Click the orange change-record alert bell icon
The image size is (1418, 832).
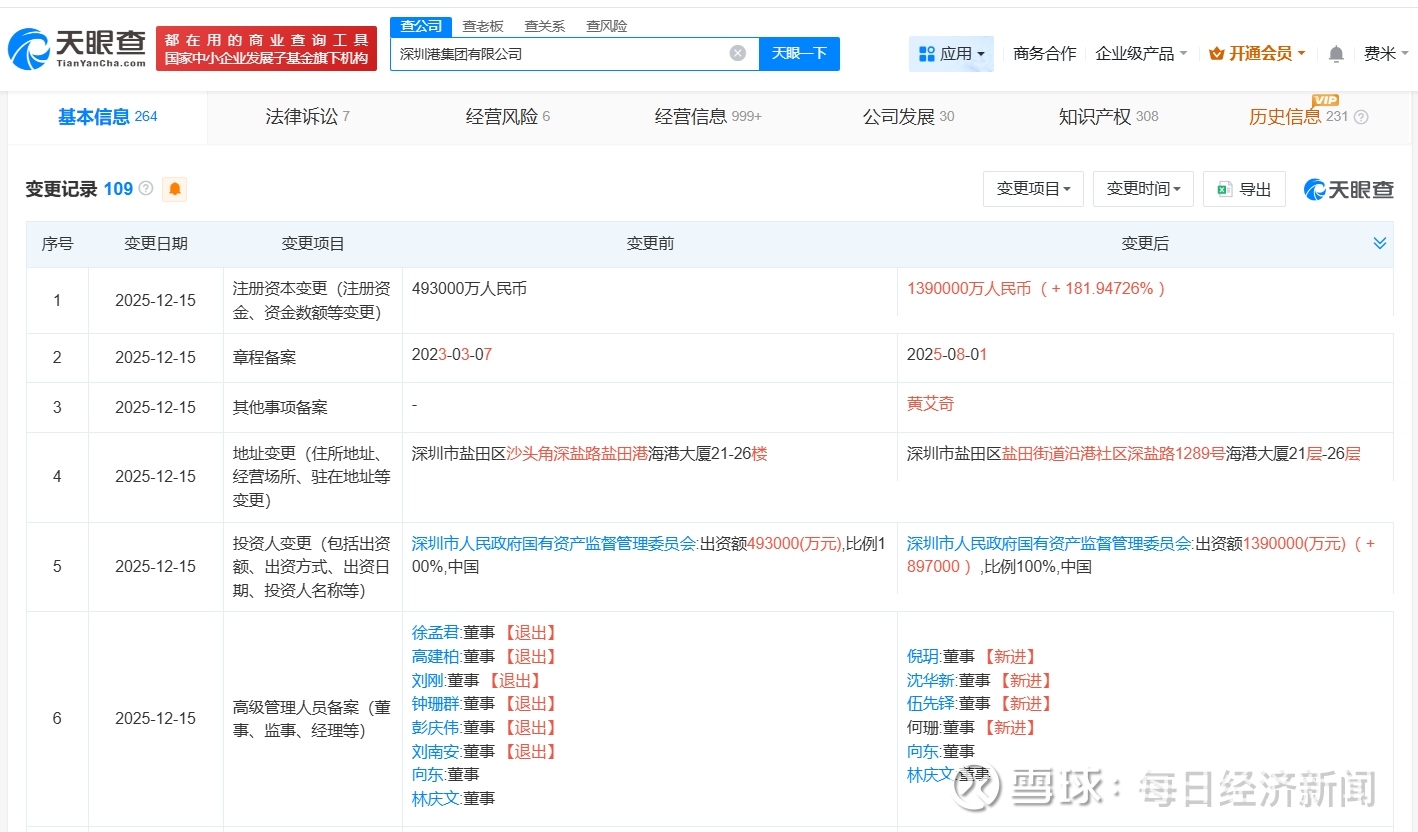(175, 189)
